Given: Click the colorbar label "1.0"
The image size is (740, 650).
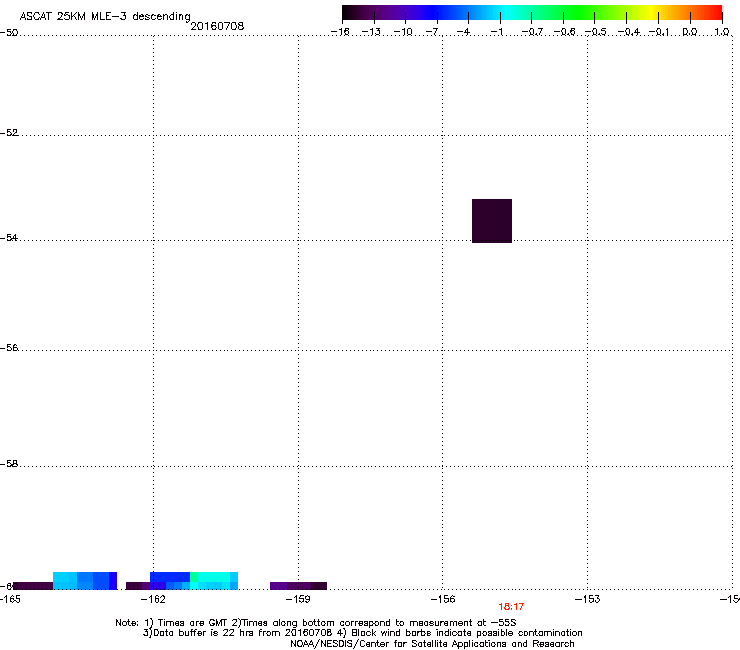Looking at the screenshot, I should click(x=722, y=32).
